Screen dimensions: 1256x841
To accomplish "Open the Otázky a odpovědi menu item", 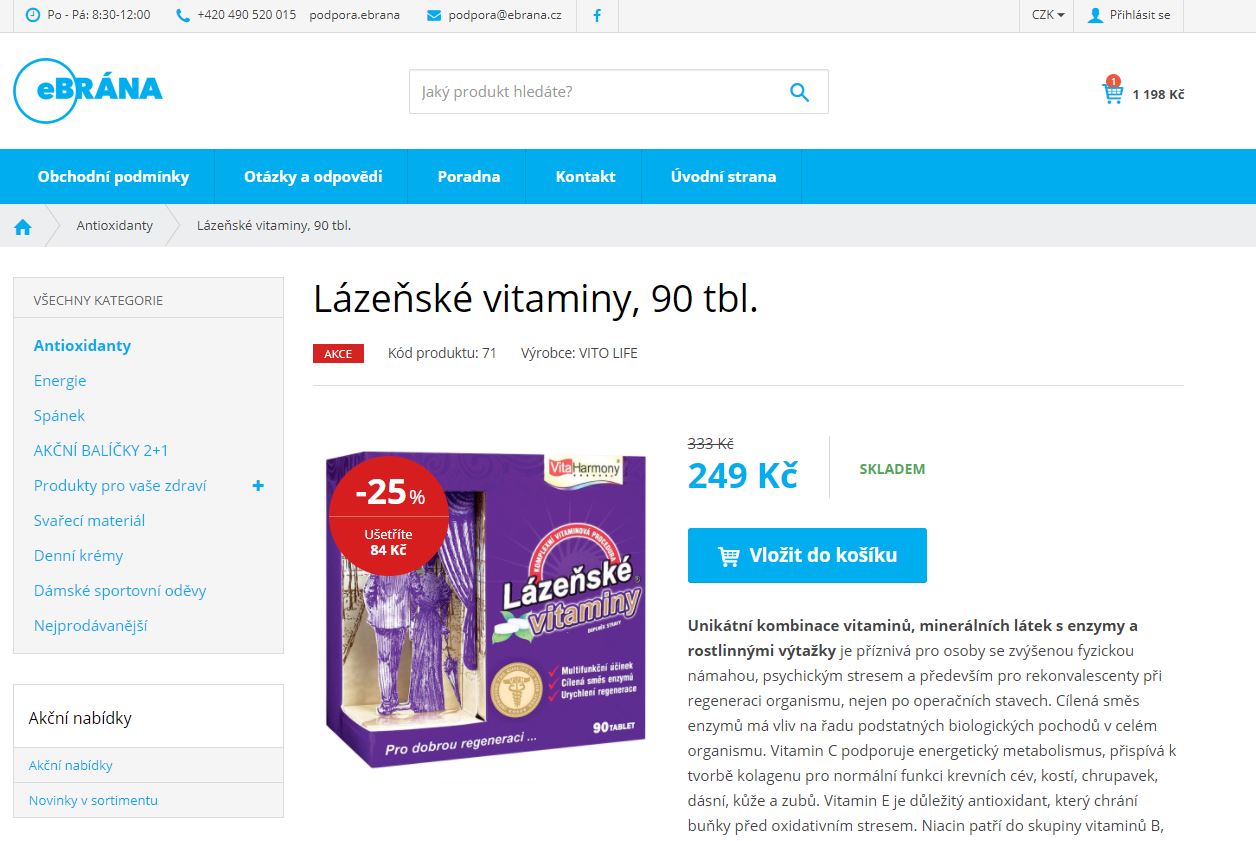I will coord(313,176).
